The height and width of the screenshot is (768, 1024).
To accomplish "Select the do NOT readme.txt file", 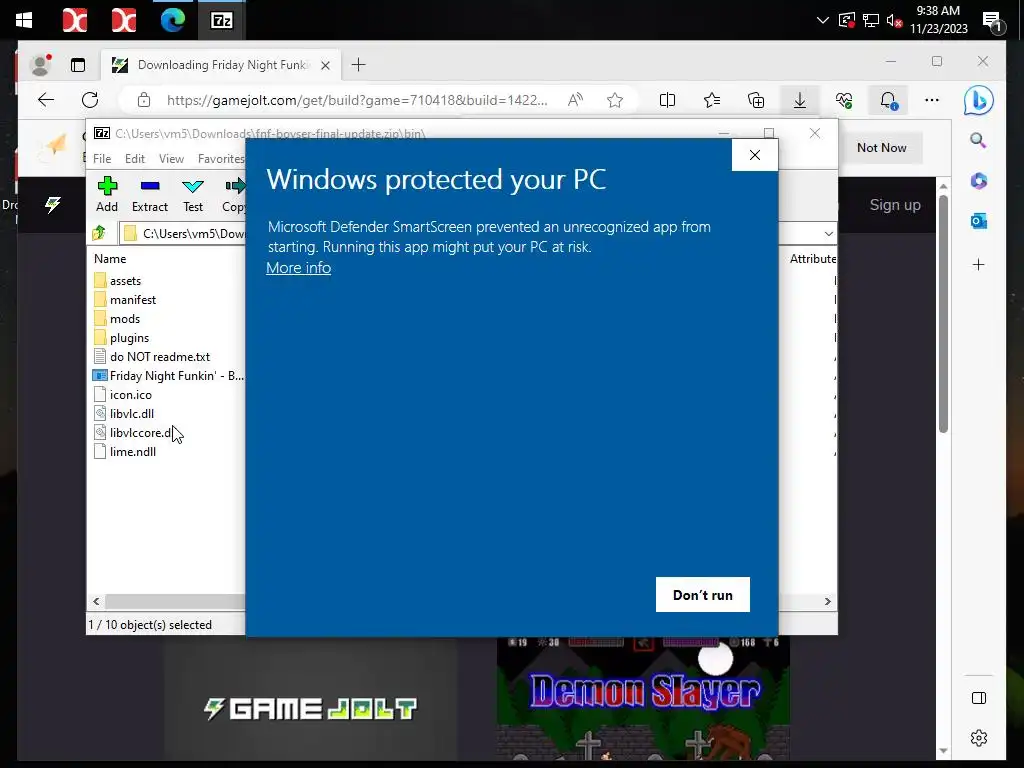I will tap(152, 357).
